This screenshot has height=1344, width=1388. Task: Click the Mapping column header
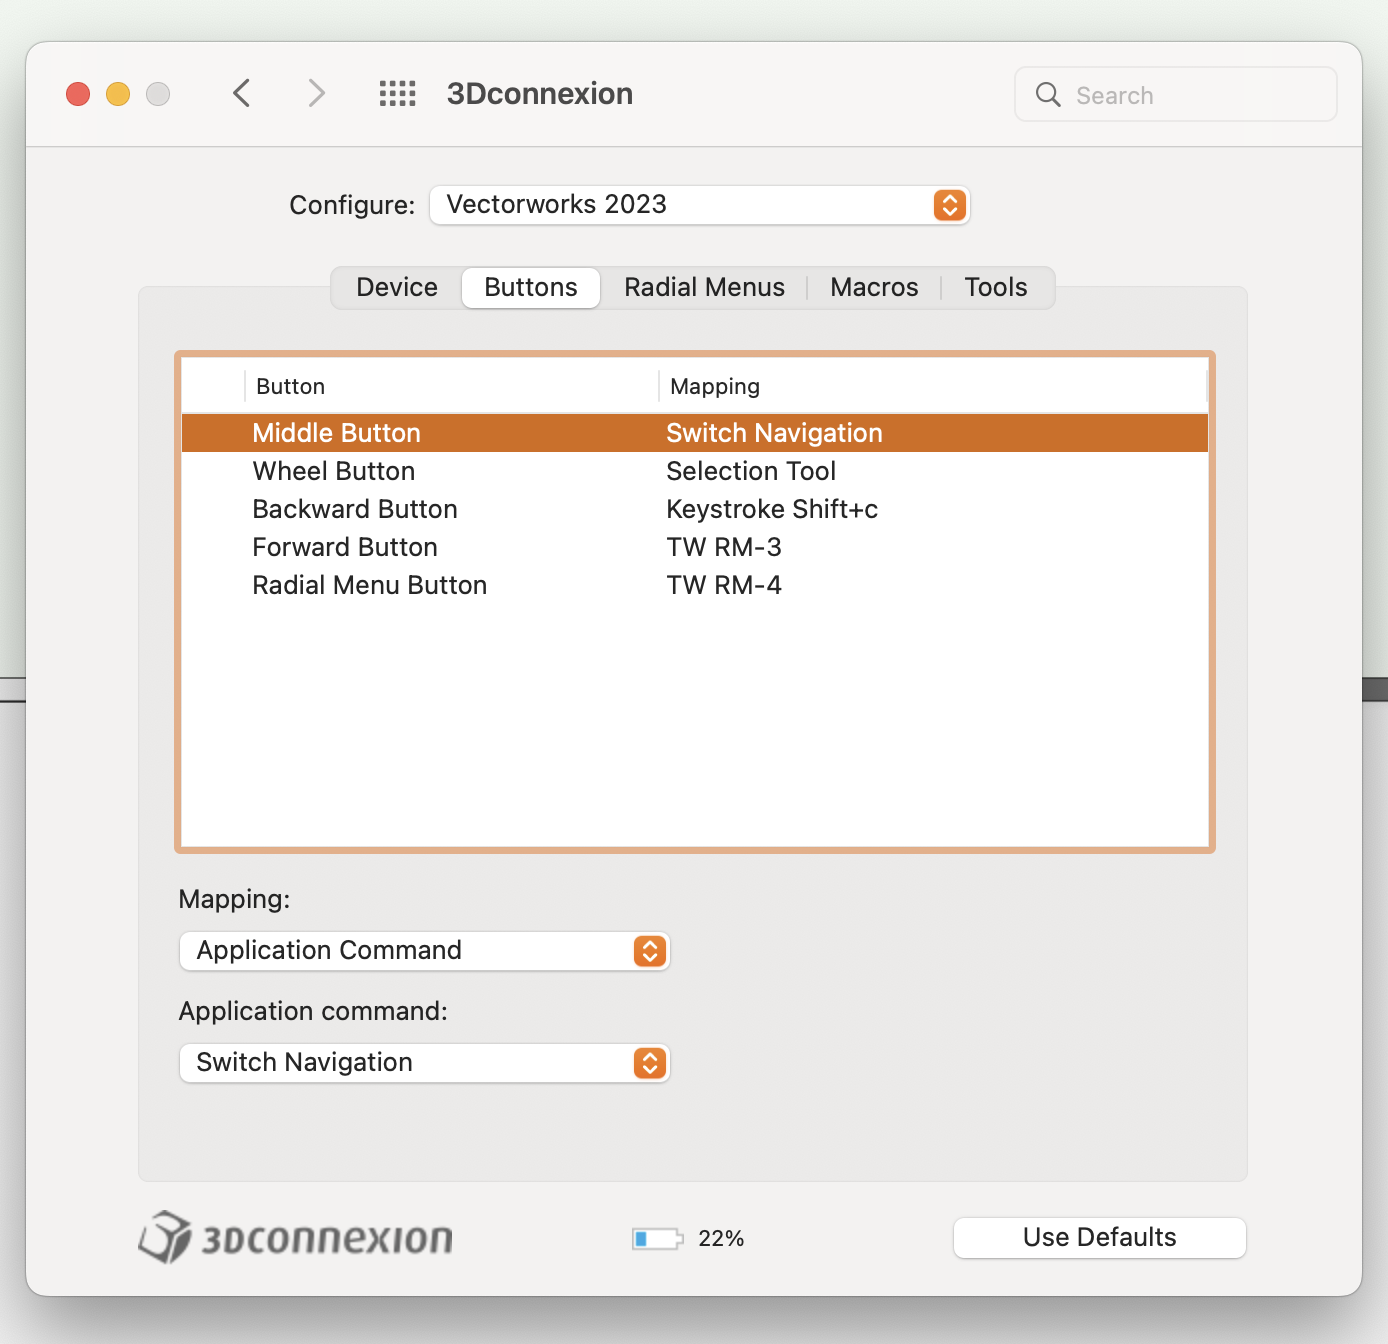pos(715,387)
